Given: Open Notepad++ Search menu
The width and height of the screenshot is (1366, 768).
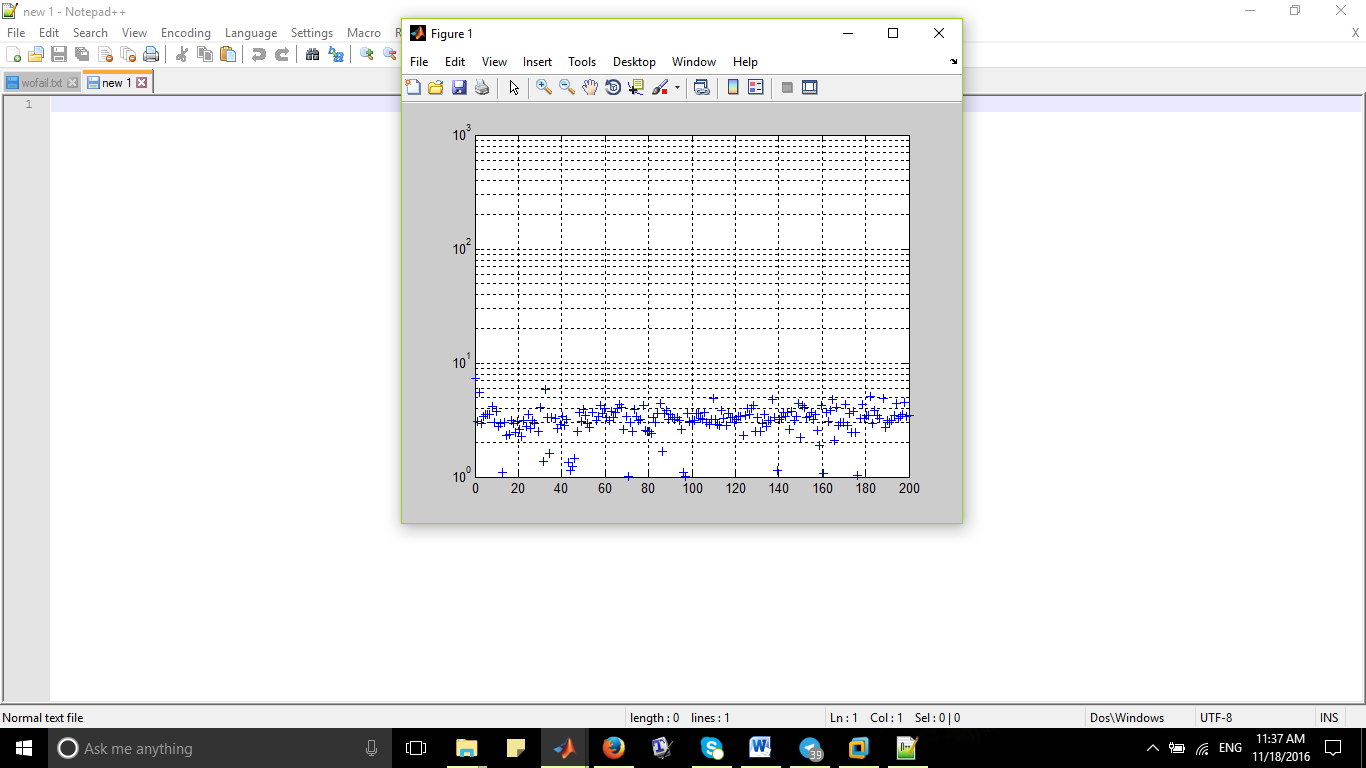Looking at the screenshot, I should [90, 33].
